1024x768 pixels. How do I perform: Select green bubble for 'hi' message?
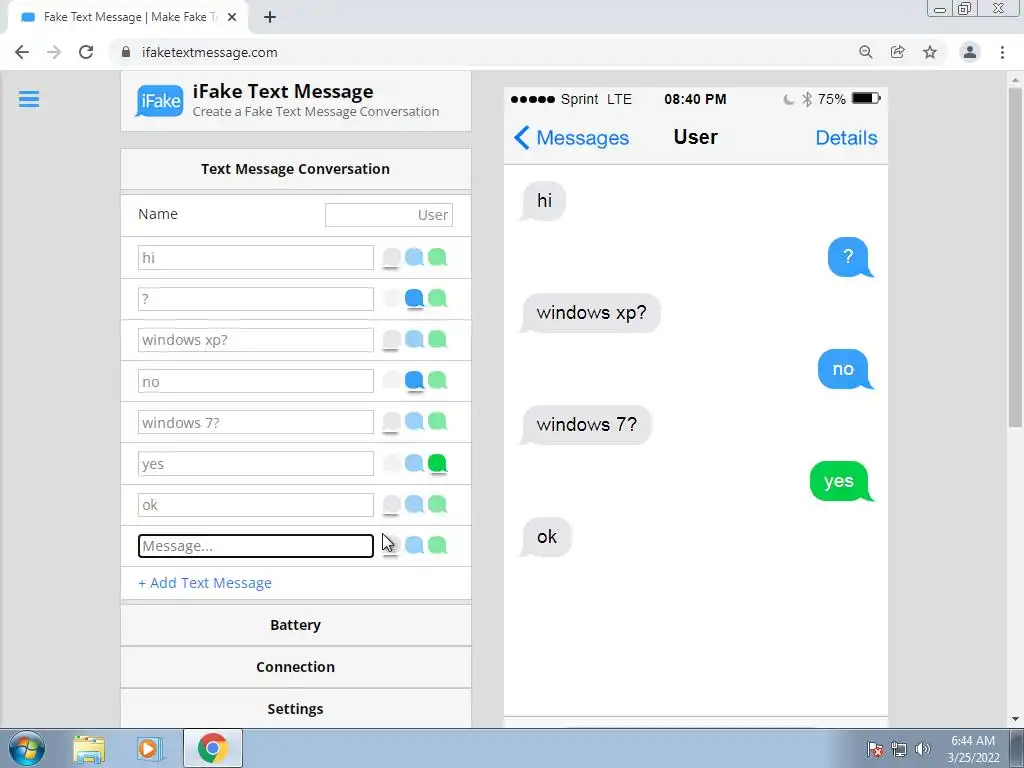pos(438,257)
